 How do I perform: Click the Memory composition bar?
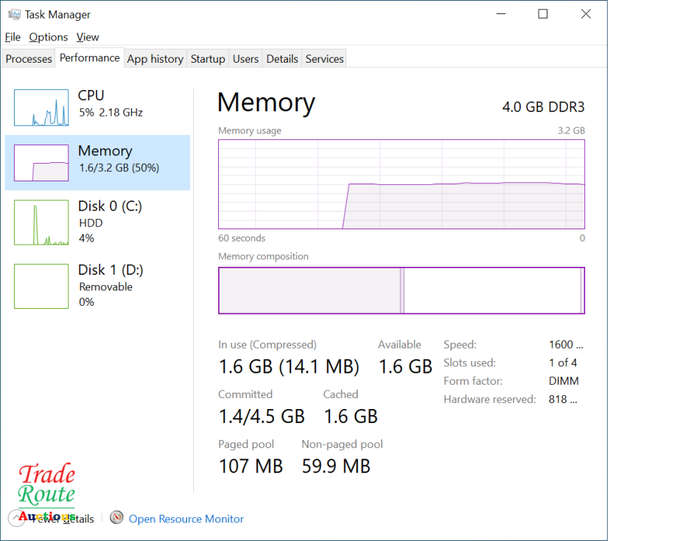(401, 291)
